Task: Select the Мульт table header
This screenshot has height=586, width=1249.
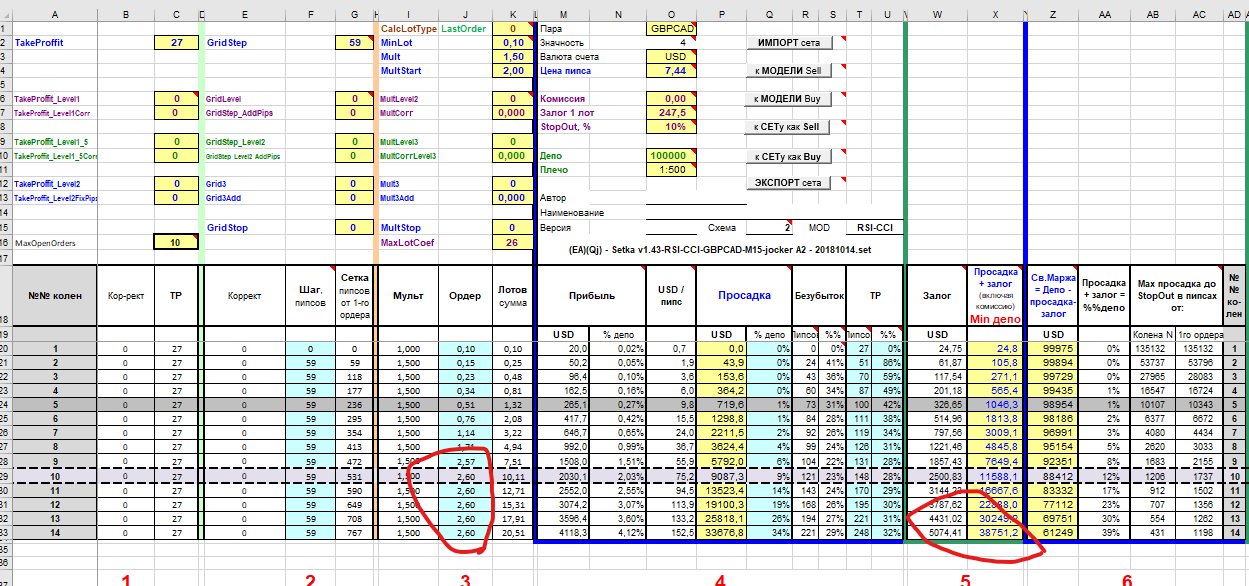Action: 408,296
